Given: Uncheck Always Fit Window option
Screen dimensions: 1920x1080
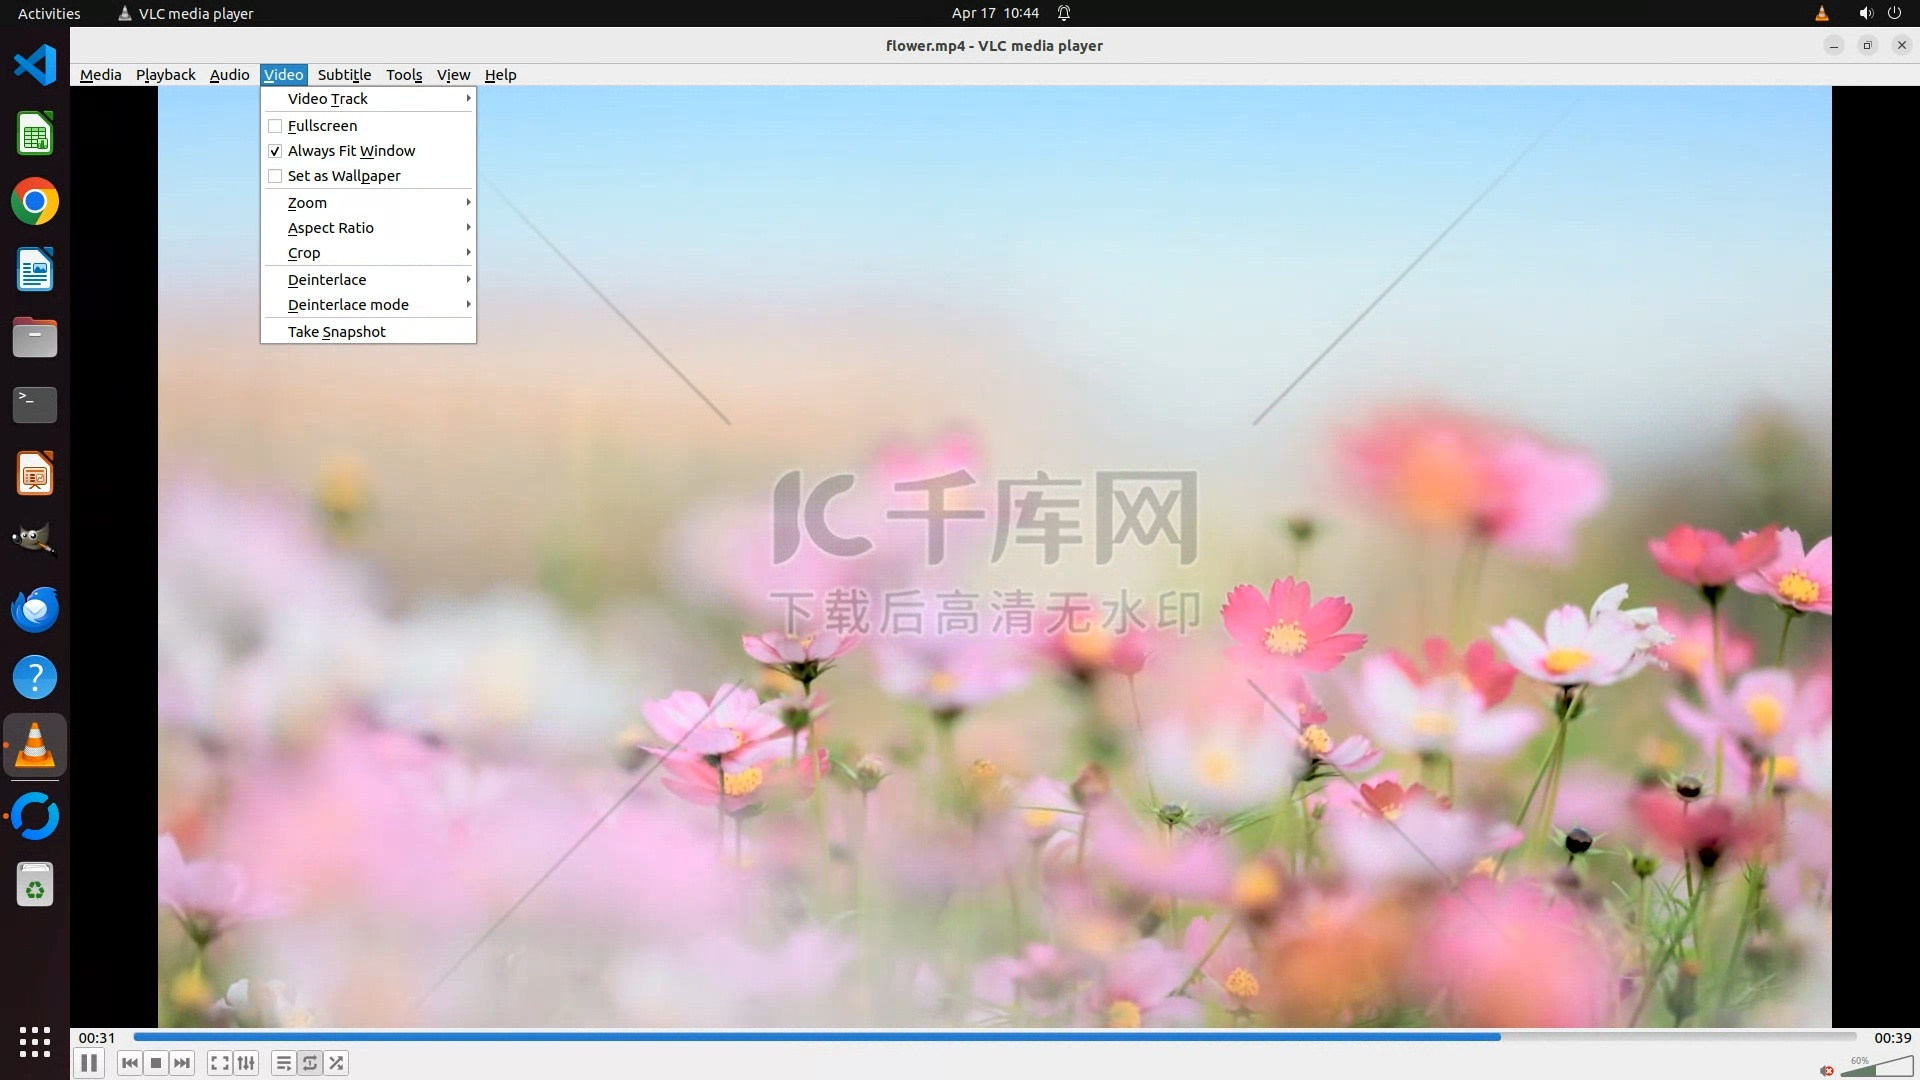Looking at the screenshot, I should pos(275,151).
